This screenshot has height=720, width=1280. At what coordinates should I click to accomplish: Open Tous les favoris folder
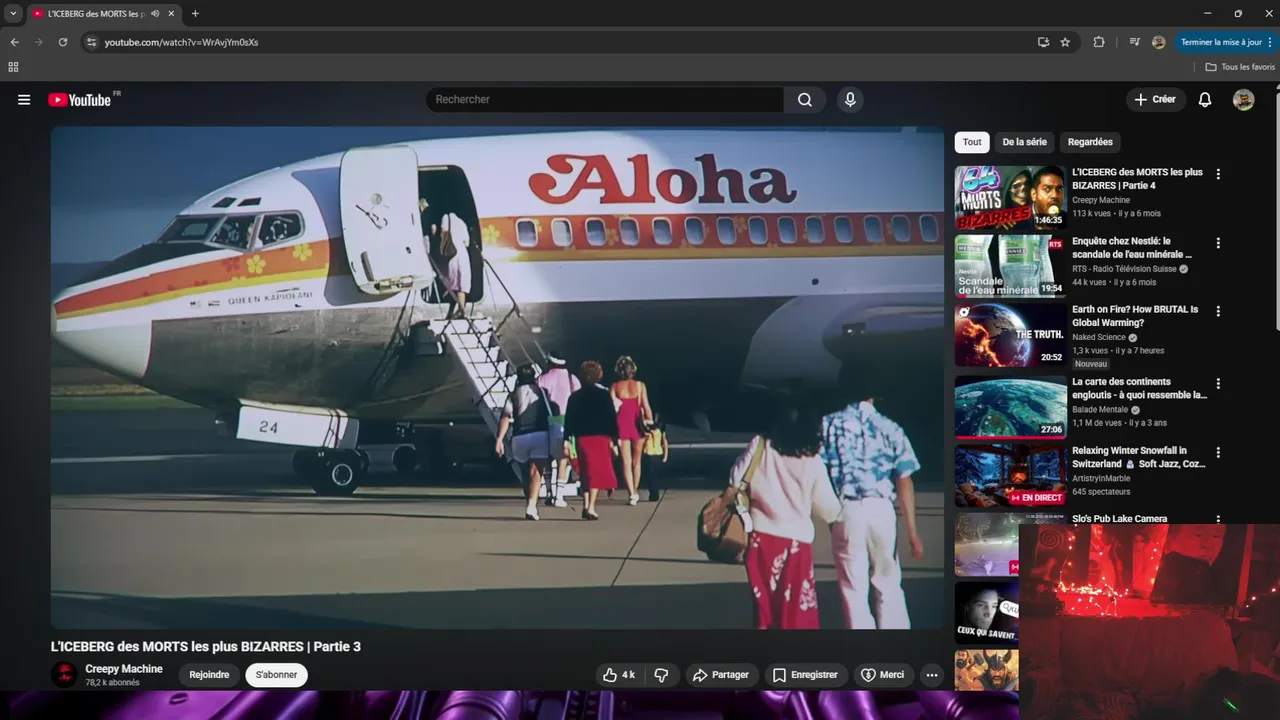(1240, 67)
